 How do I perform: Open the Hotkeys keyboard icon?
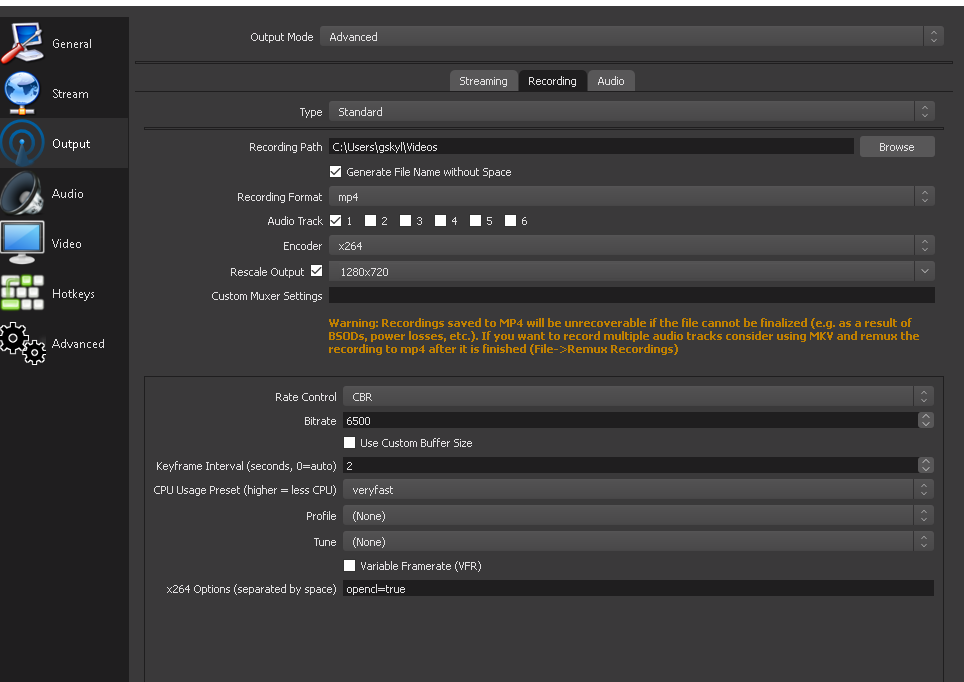tap(23, 293)
